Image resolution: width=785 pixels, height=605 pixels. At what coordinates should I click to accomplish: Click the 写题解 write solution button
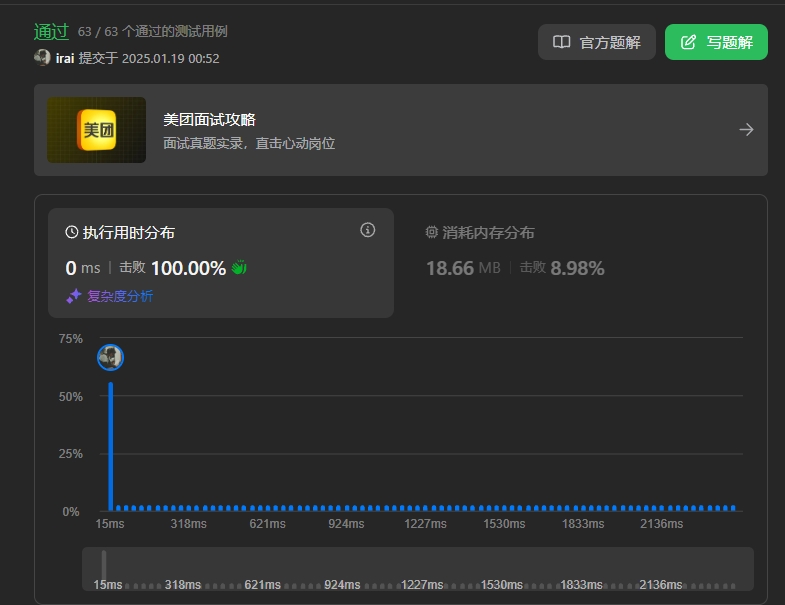point(716,42)
